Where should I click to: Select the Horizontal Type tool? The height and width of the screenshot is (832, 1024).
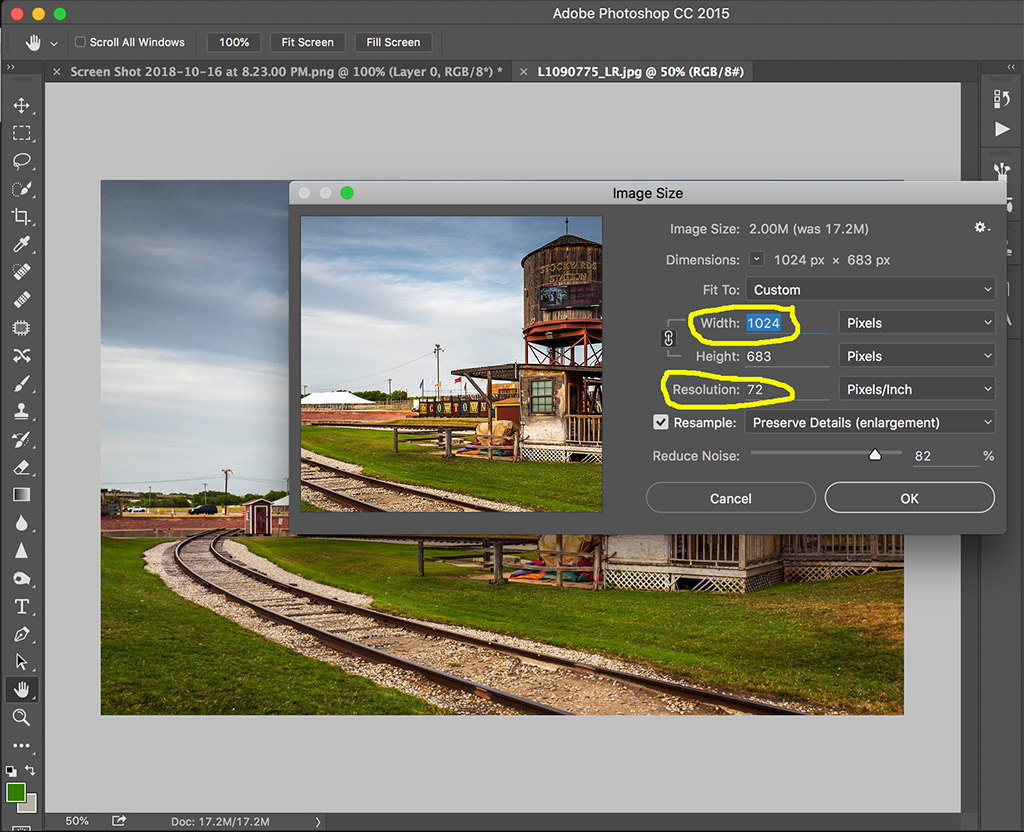pyautogui.click(x=21, y=606)
